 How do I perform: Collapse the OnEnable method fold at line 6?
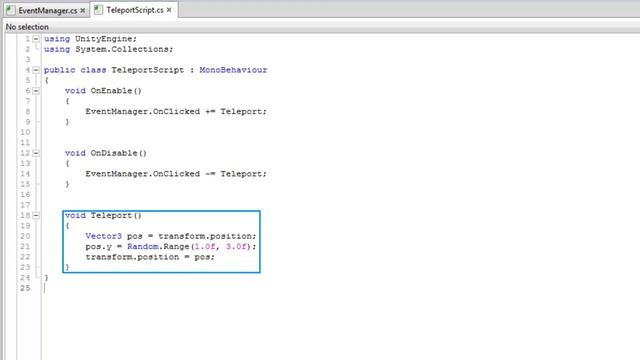tap(36, 91)
